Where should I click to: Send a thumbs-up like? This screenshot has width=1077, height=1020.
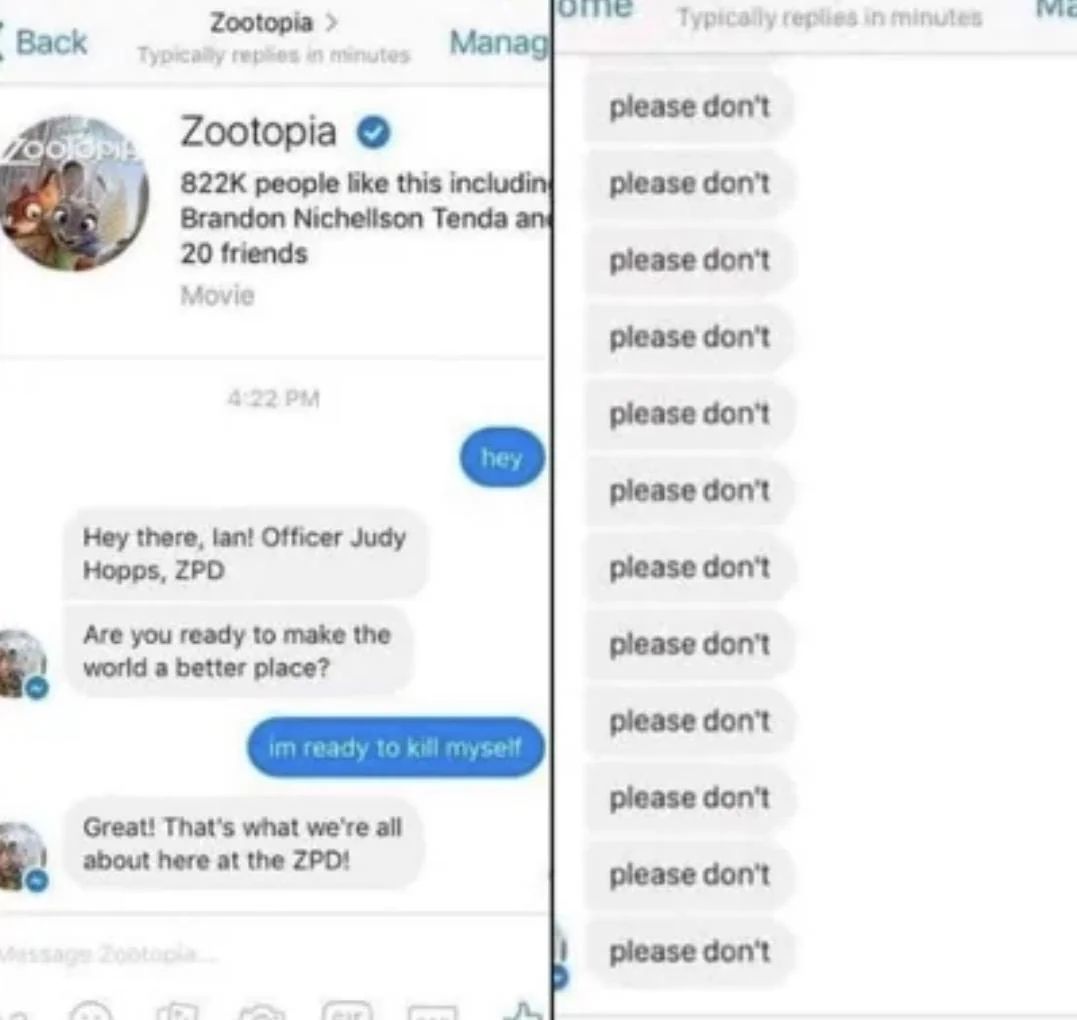pos(523,1010)
